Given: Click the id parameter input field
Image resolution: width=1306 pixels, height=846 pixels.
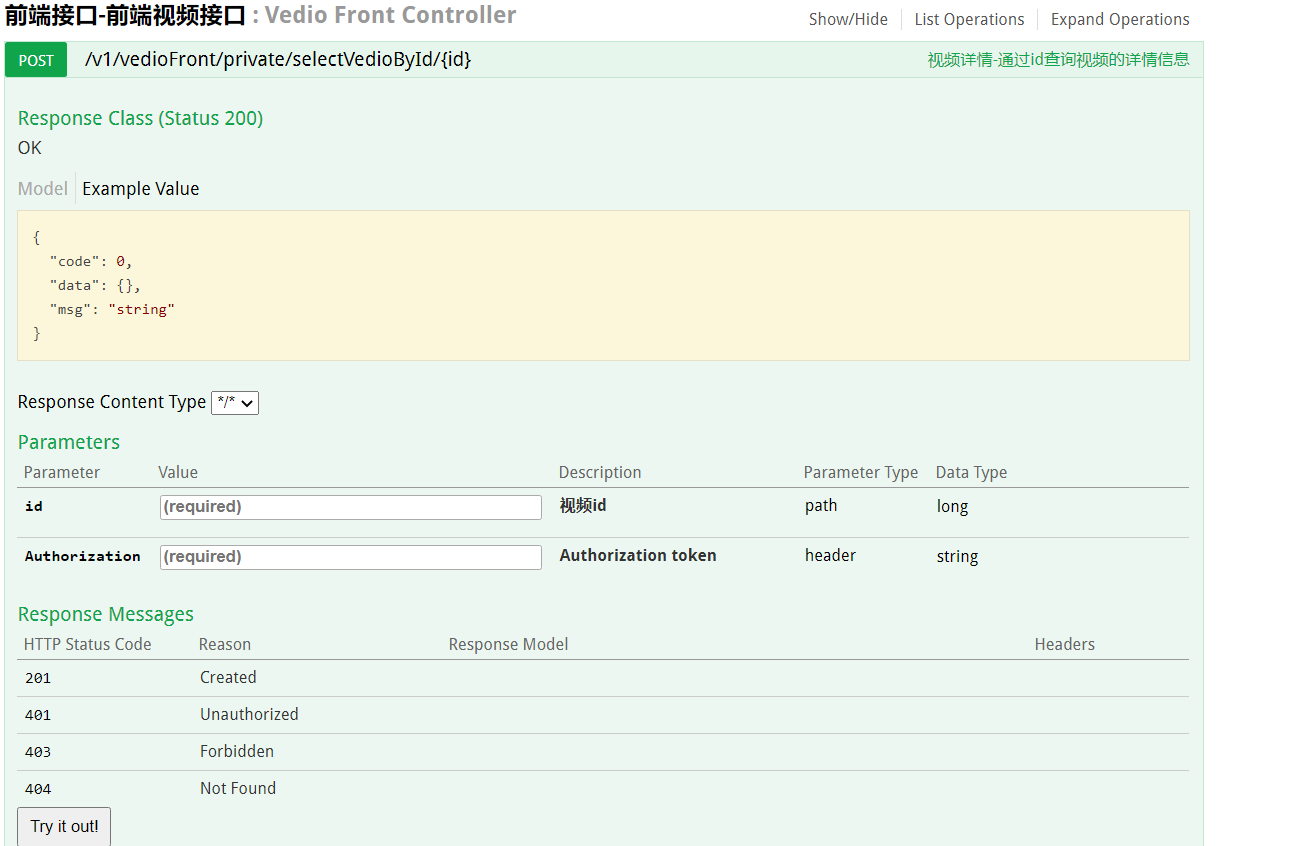Looking at the screenshot, I should coord(351,507).
